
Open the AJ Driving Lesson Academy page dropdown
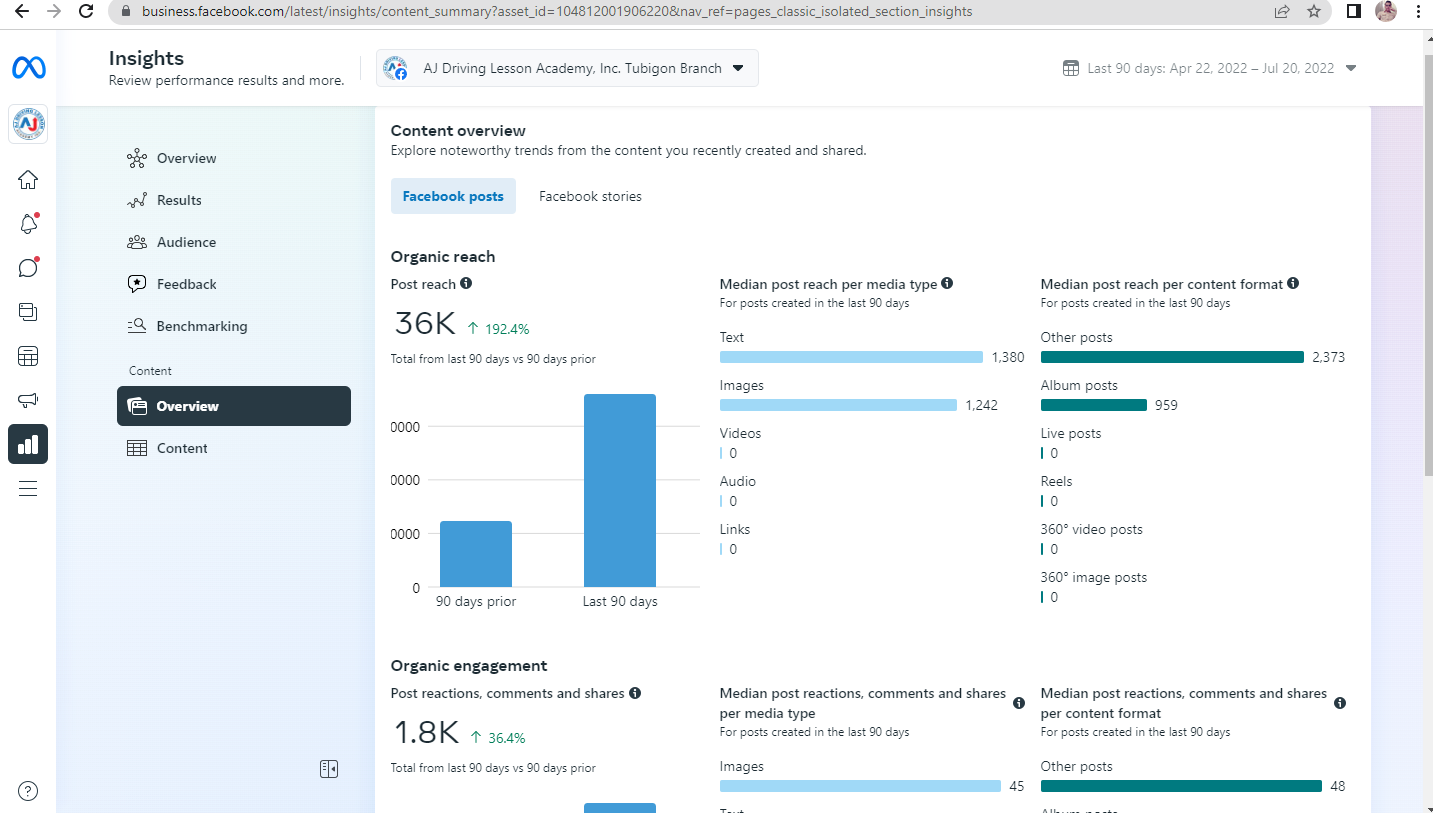click(x=567, y=68)
